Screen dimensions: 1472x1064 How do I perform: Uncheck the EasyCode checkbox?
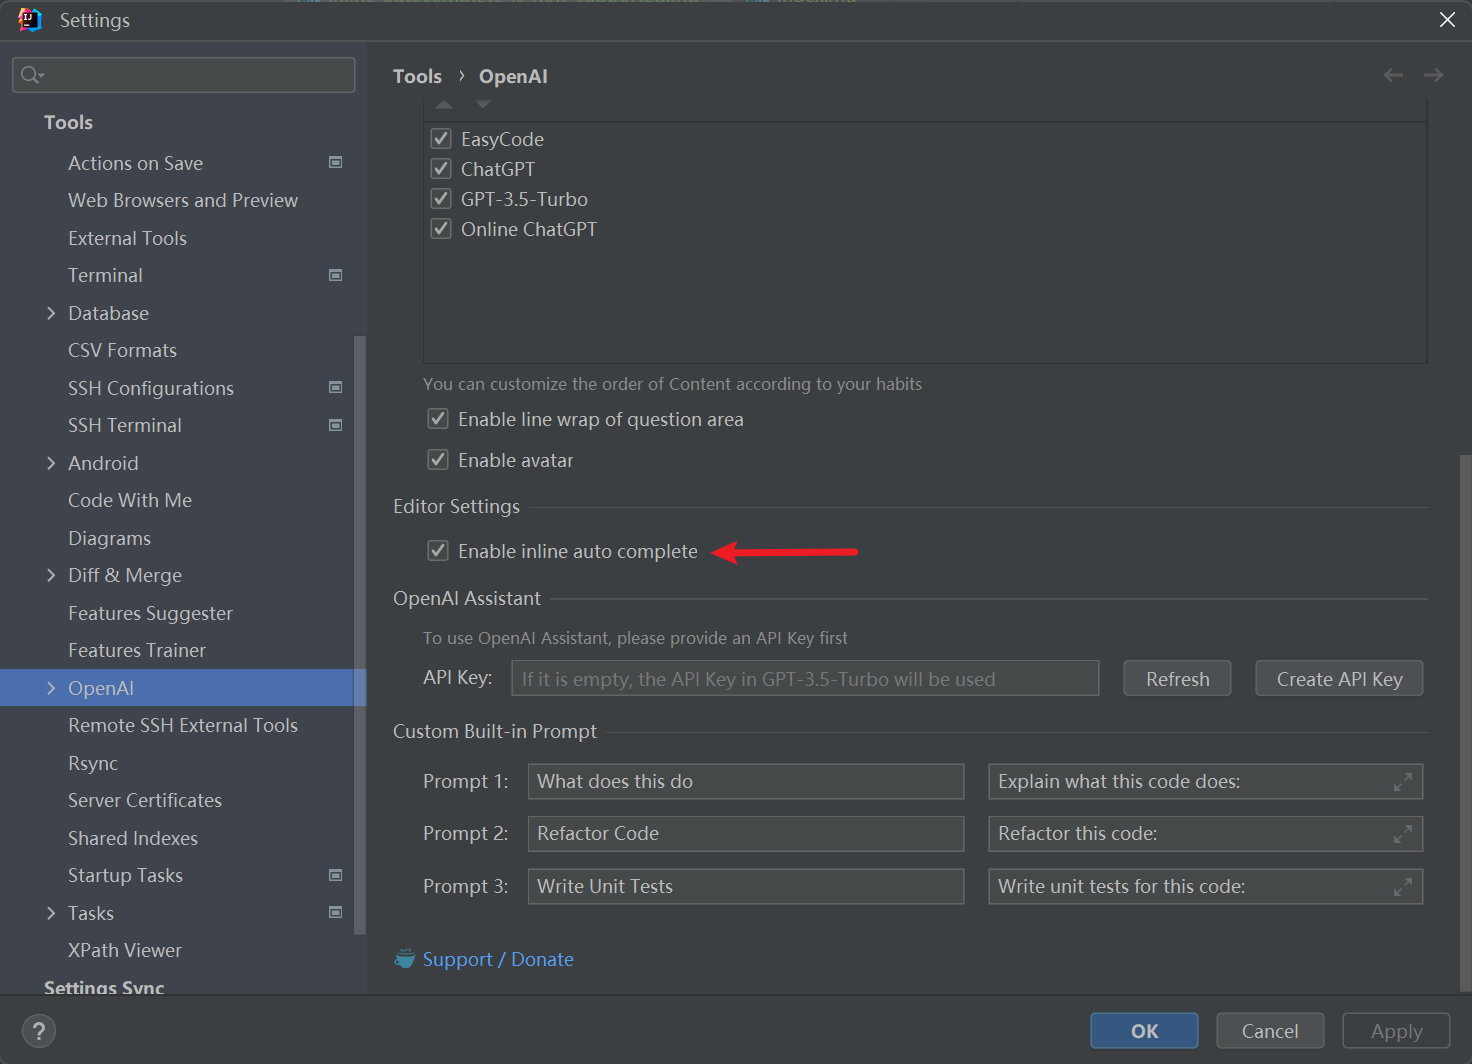(x=440, y=138)
